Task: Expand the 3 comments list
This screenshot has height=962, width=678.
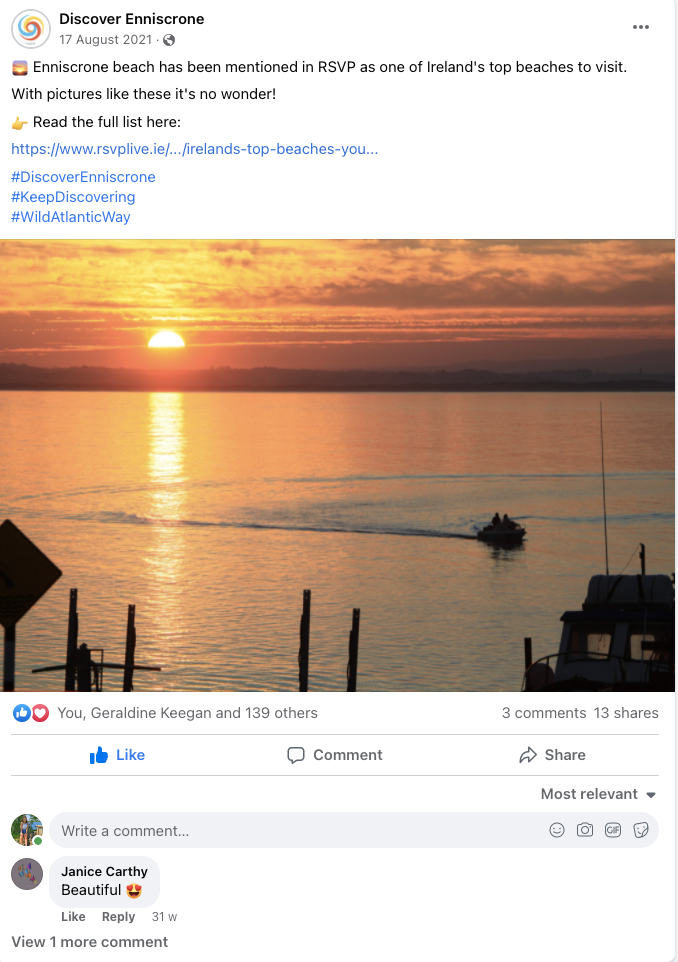Action: pos(543,713)
